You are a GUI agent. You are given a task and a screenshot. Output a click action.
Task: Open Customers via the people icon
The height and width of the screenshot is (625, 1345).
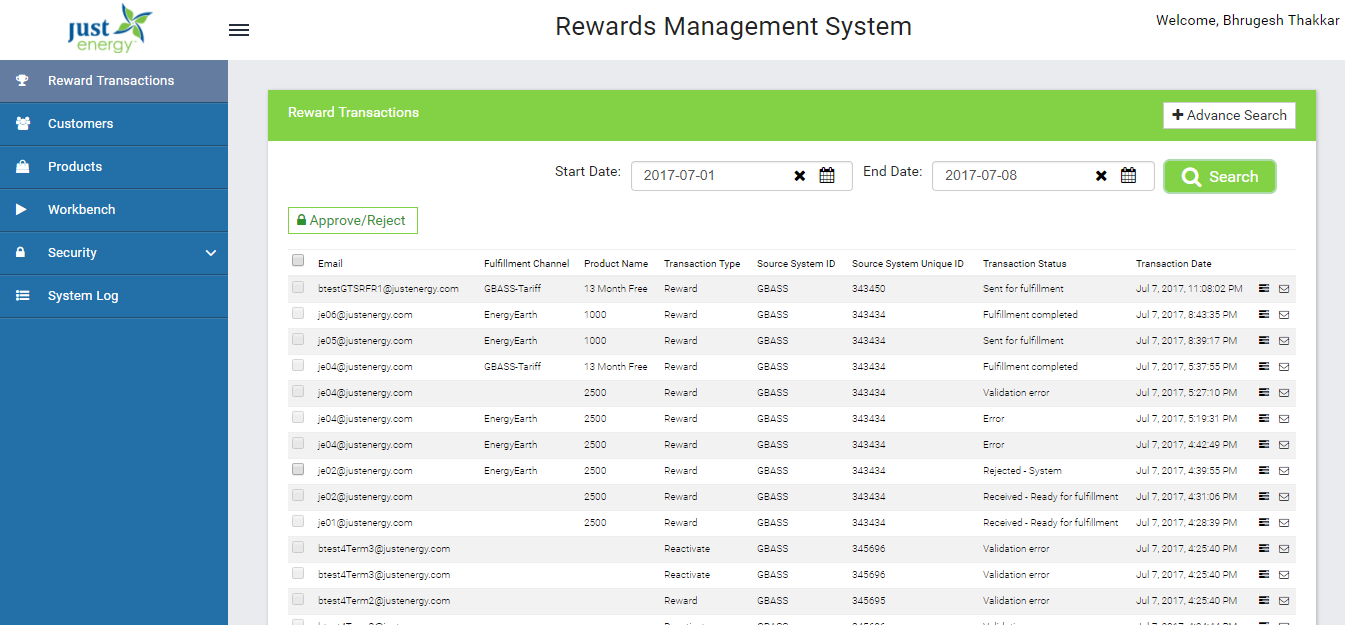22,123
